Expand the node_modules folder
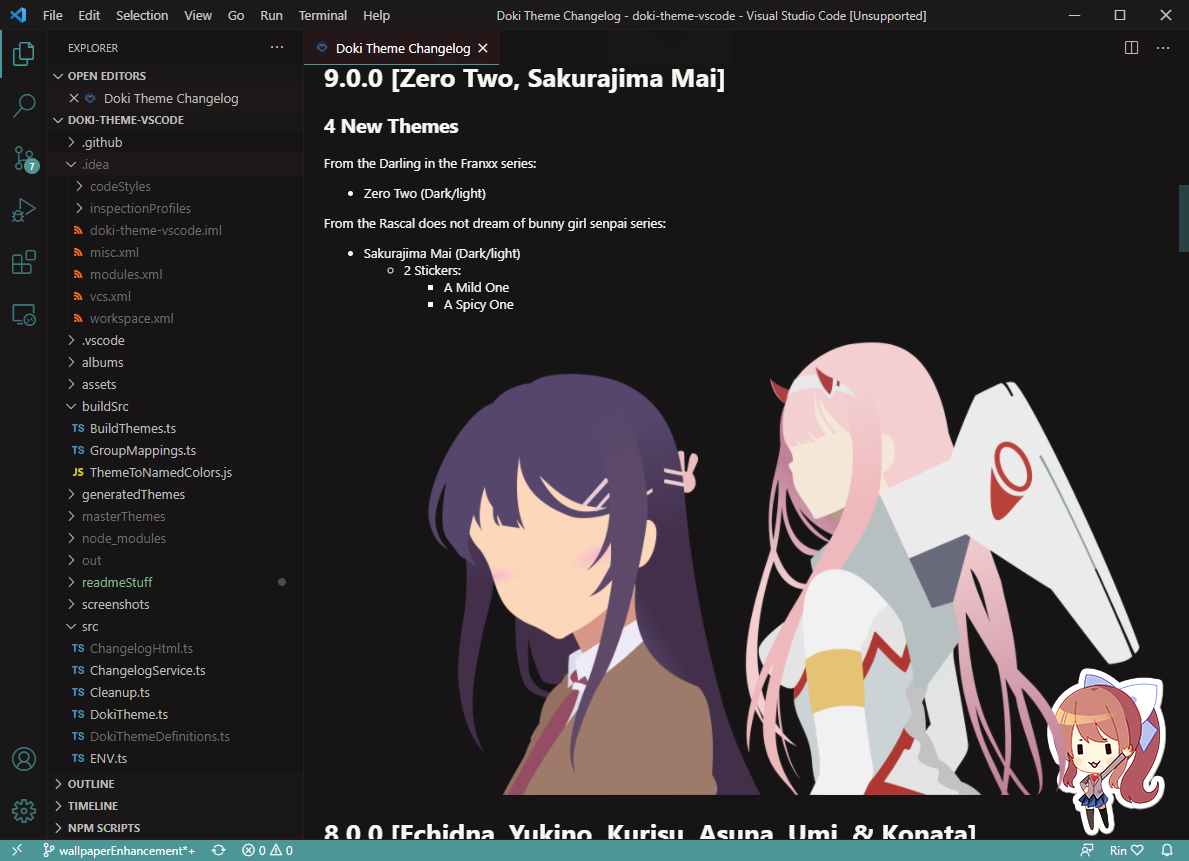The width and height of the screenshot is (1189, 861). 175,538
